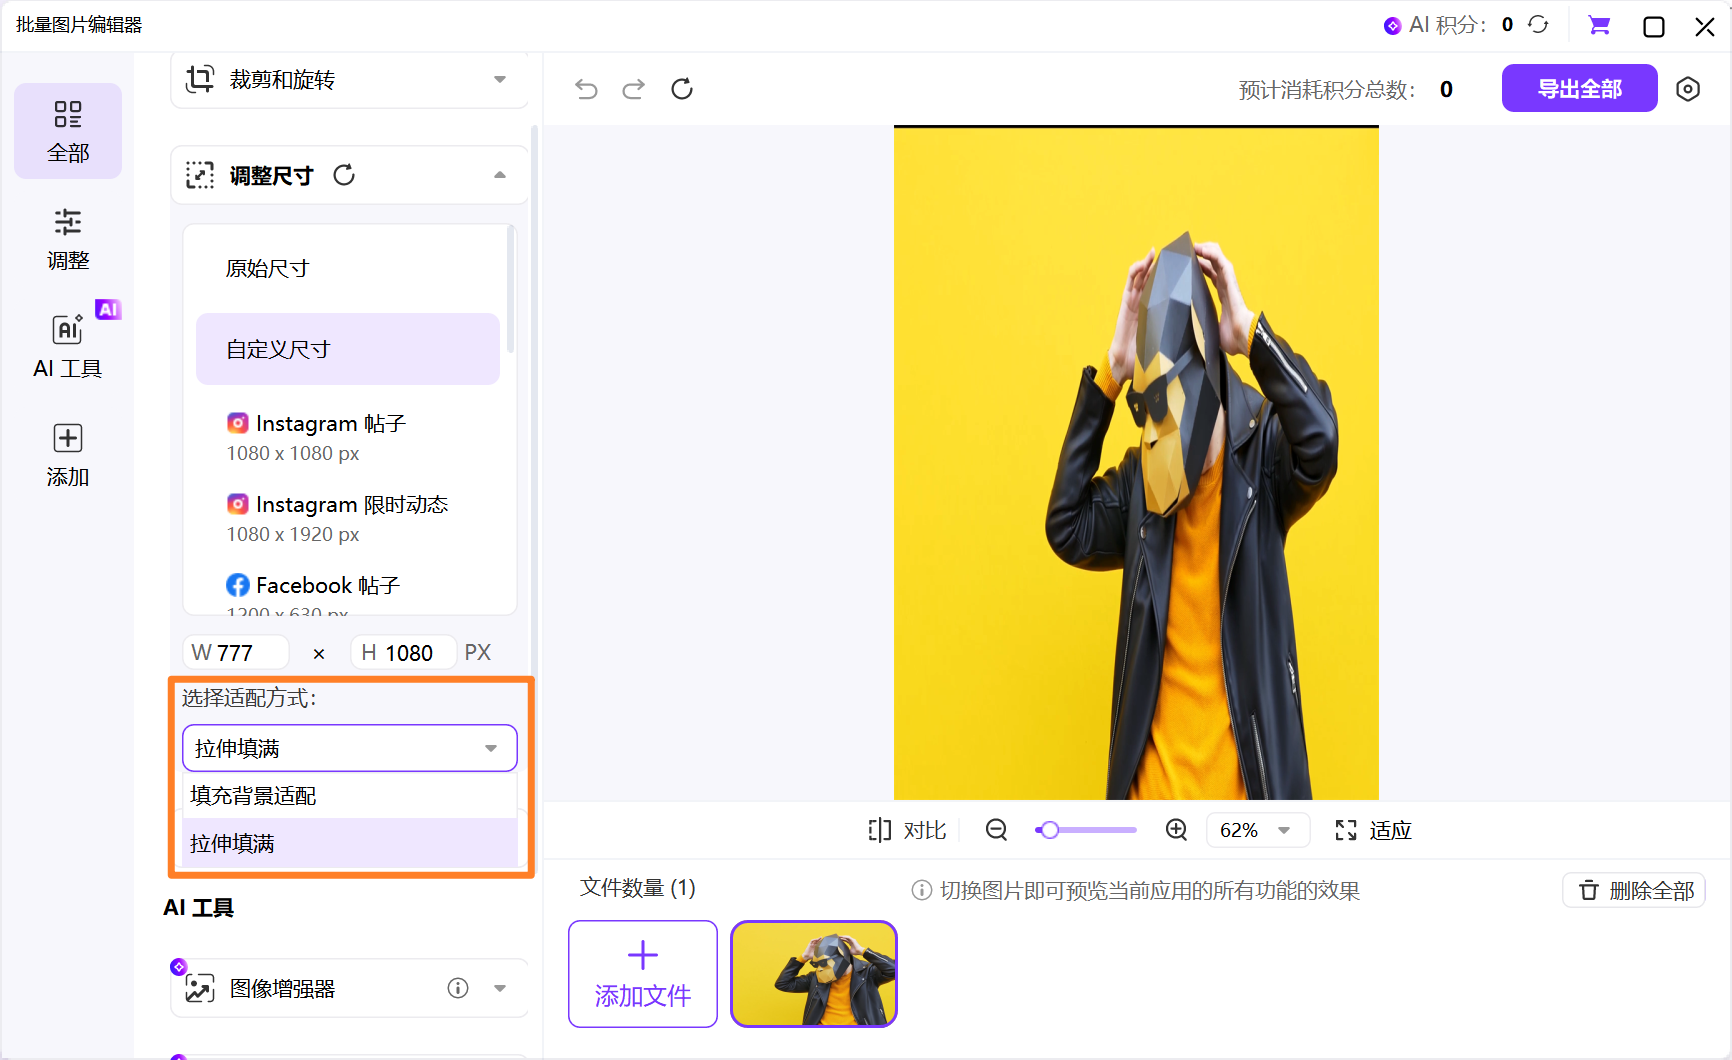1732x1060 pixels.
Task: Collapse the 调整尺寸 section
Action: [x=500, y=174]
